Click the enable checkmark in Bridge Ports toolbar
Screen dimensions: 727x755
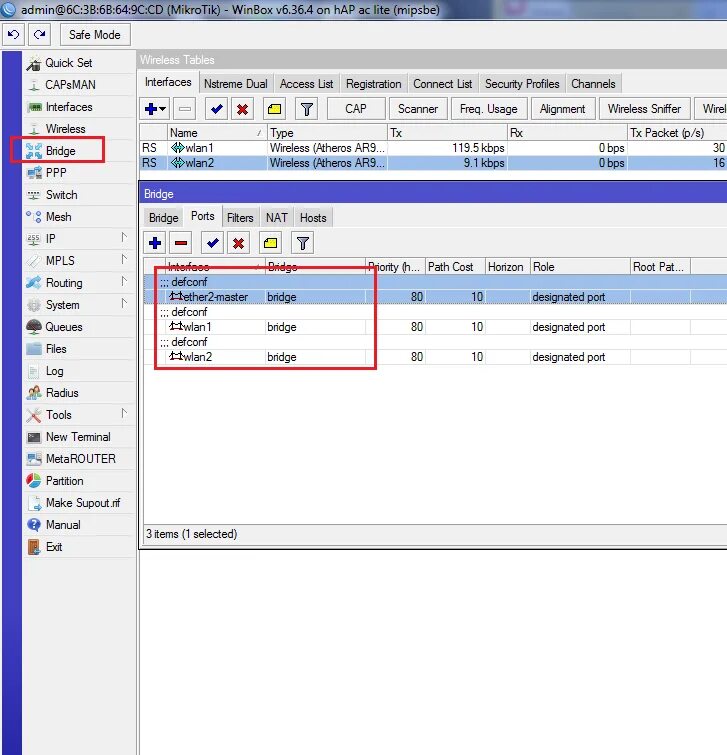pos(212,243)
